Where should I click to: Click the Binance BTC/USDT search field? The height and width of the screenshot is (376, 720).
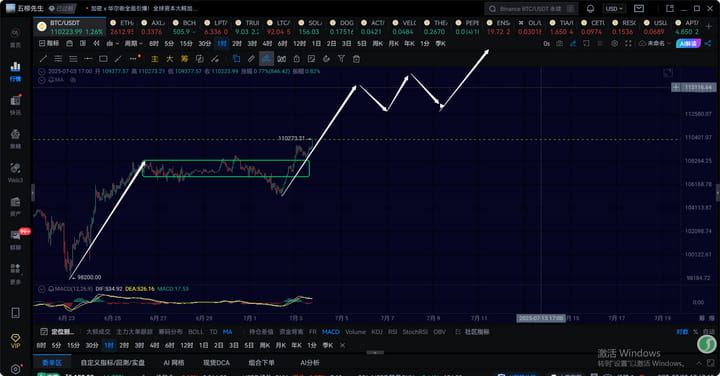(x=531, y=9)
